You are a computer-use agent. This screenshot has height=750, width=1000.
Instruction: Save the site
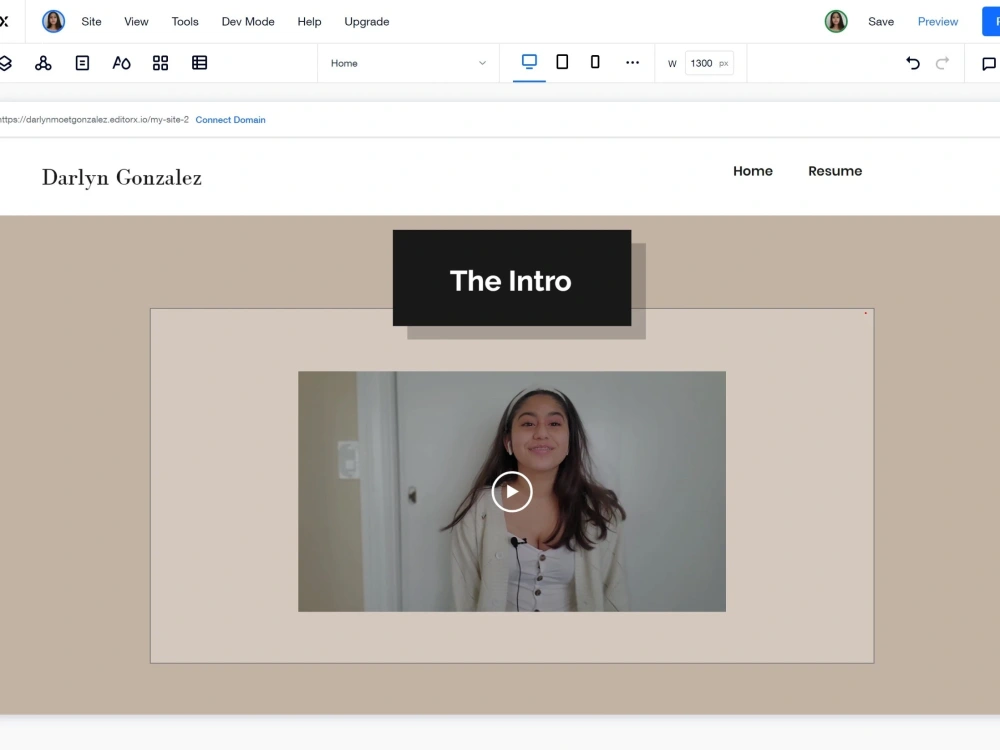pyautogui.click(x=881, y=22)
